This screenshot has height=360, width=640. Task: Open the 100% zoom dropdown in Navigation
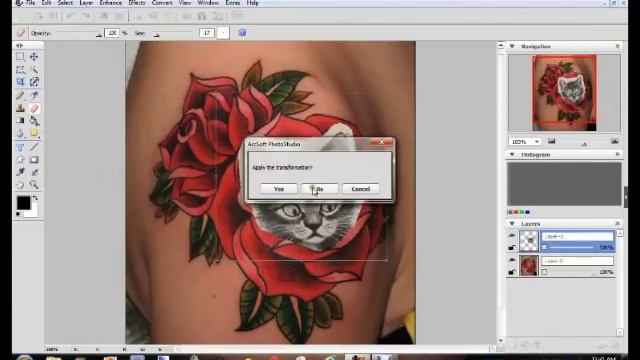point(537,142)
